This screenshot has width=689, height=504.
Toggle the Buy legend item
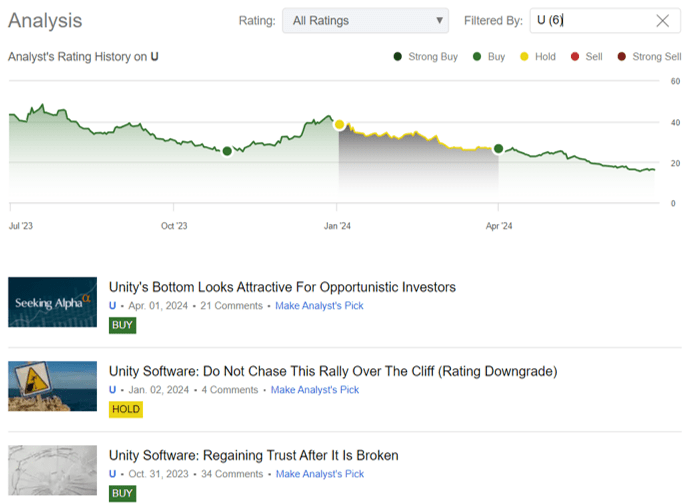click(x=478, y=57)
